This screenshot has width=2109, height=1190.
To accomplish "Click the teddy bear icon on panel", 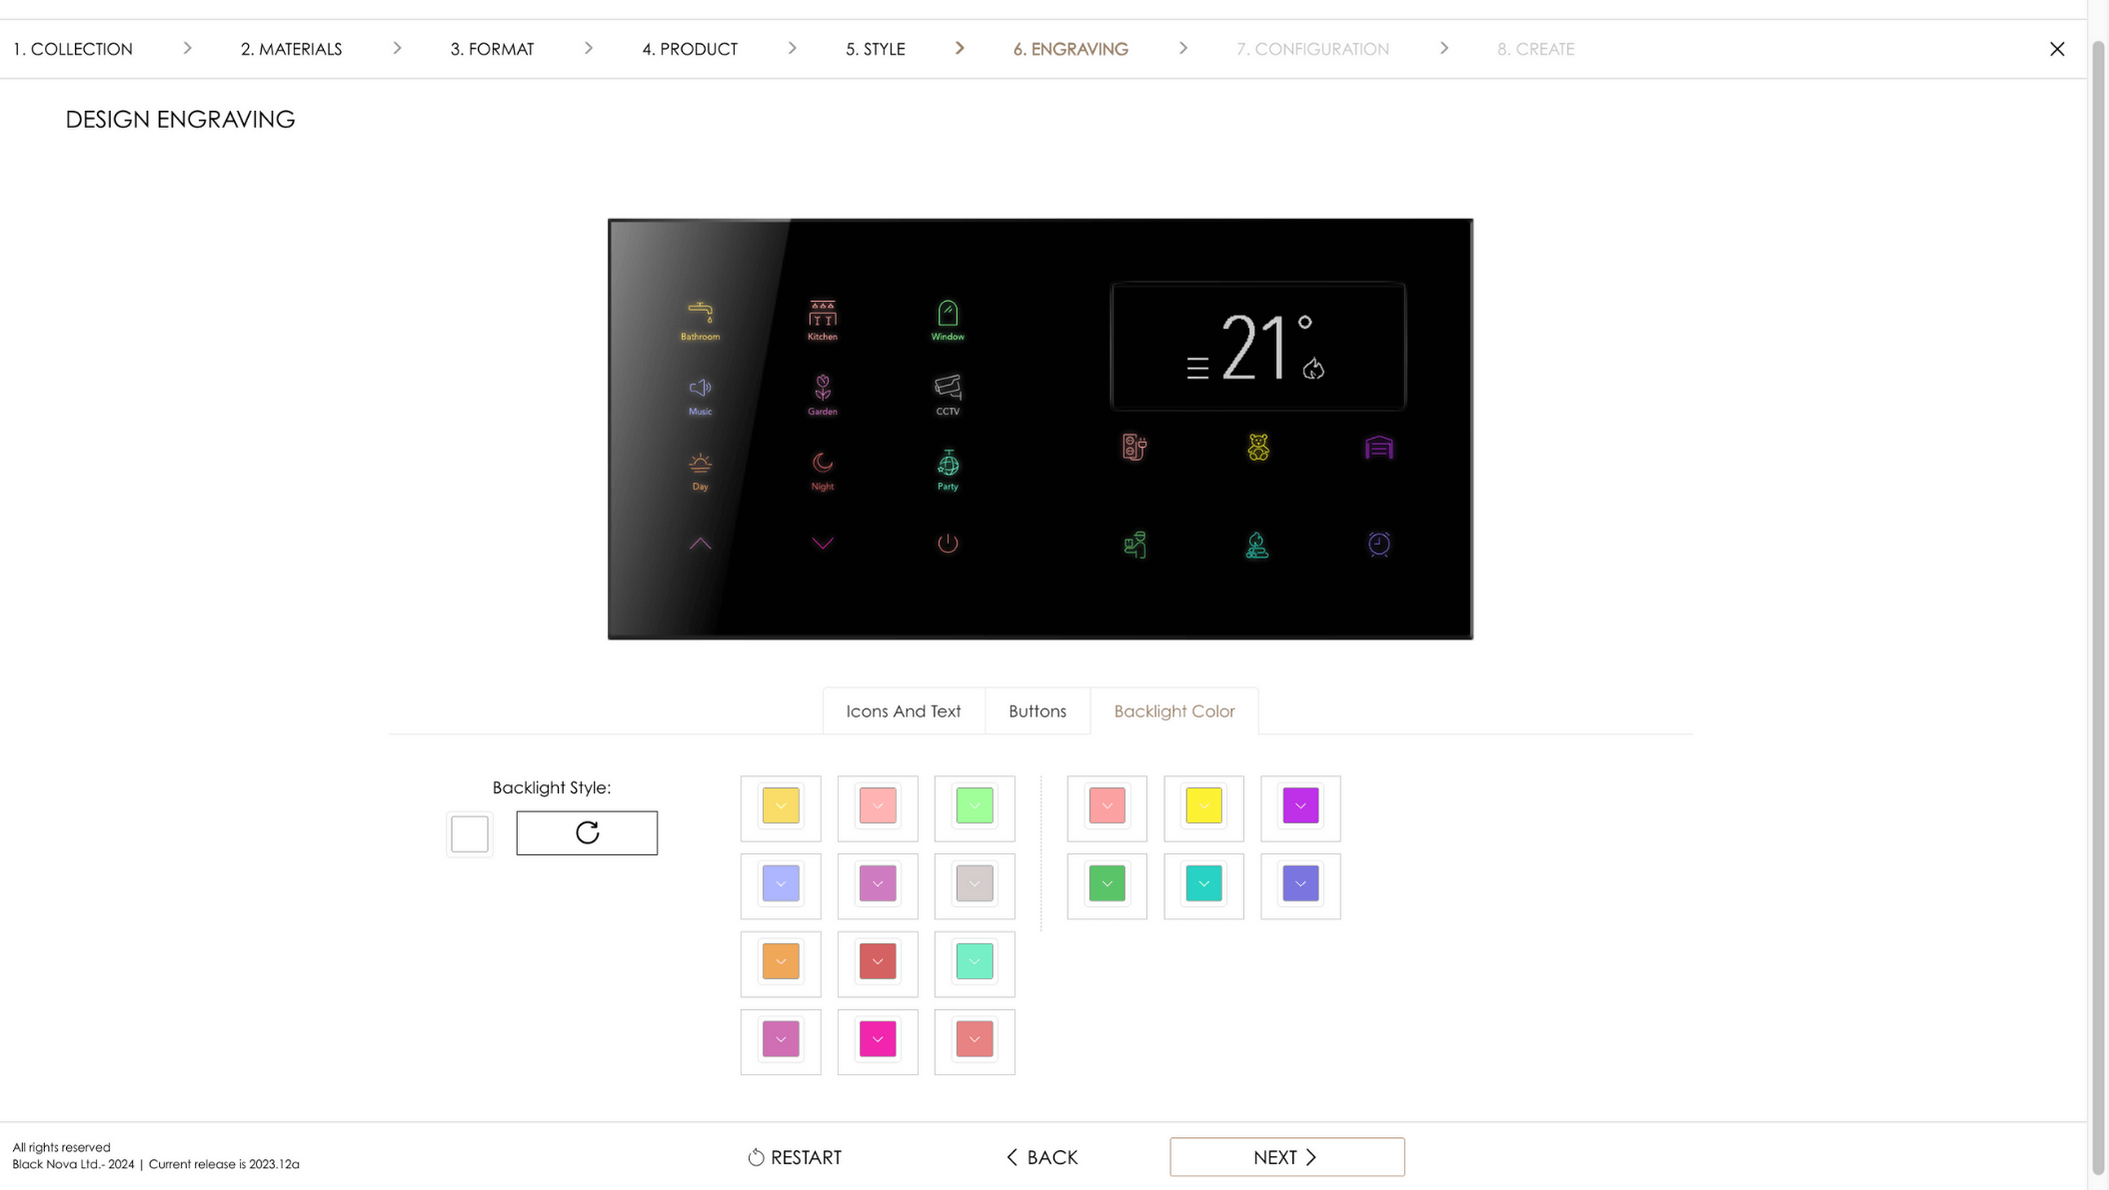I will coord(1258,447).
